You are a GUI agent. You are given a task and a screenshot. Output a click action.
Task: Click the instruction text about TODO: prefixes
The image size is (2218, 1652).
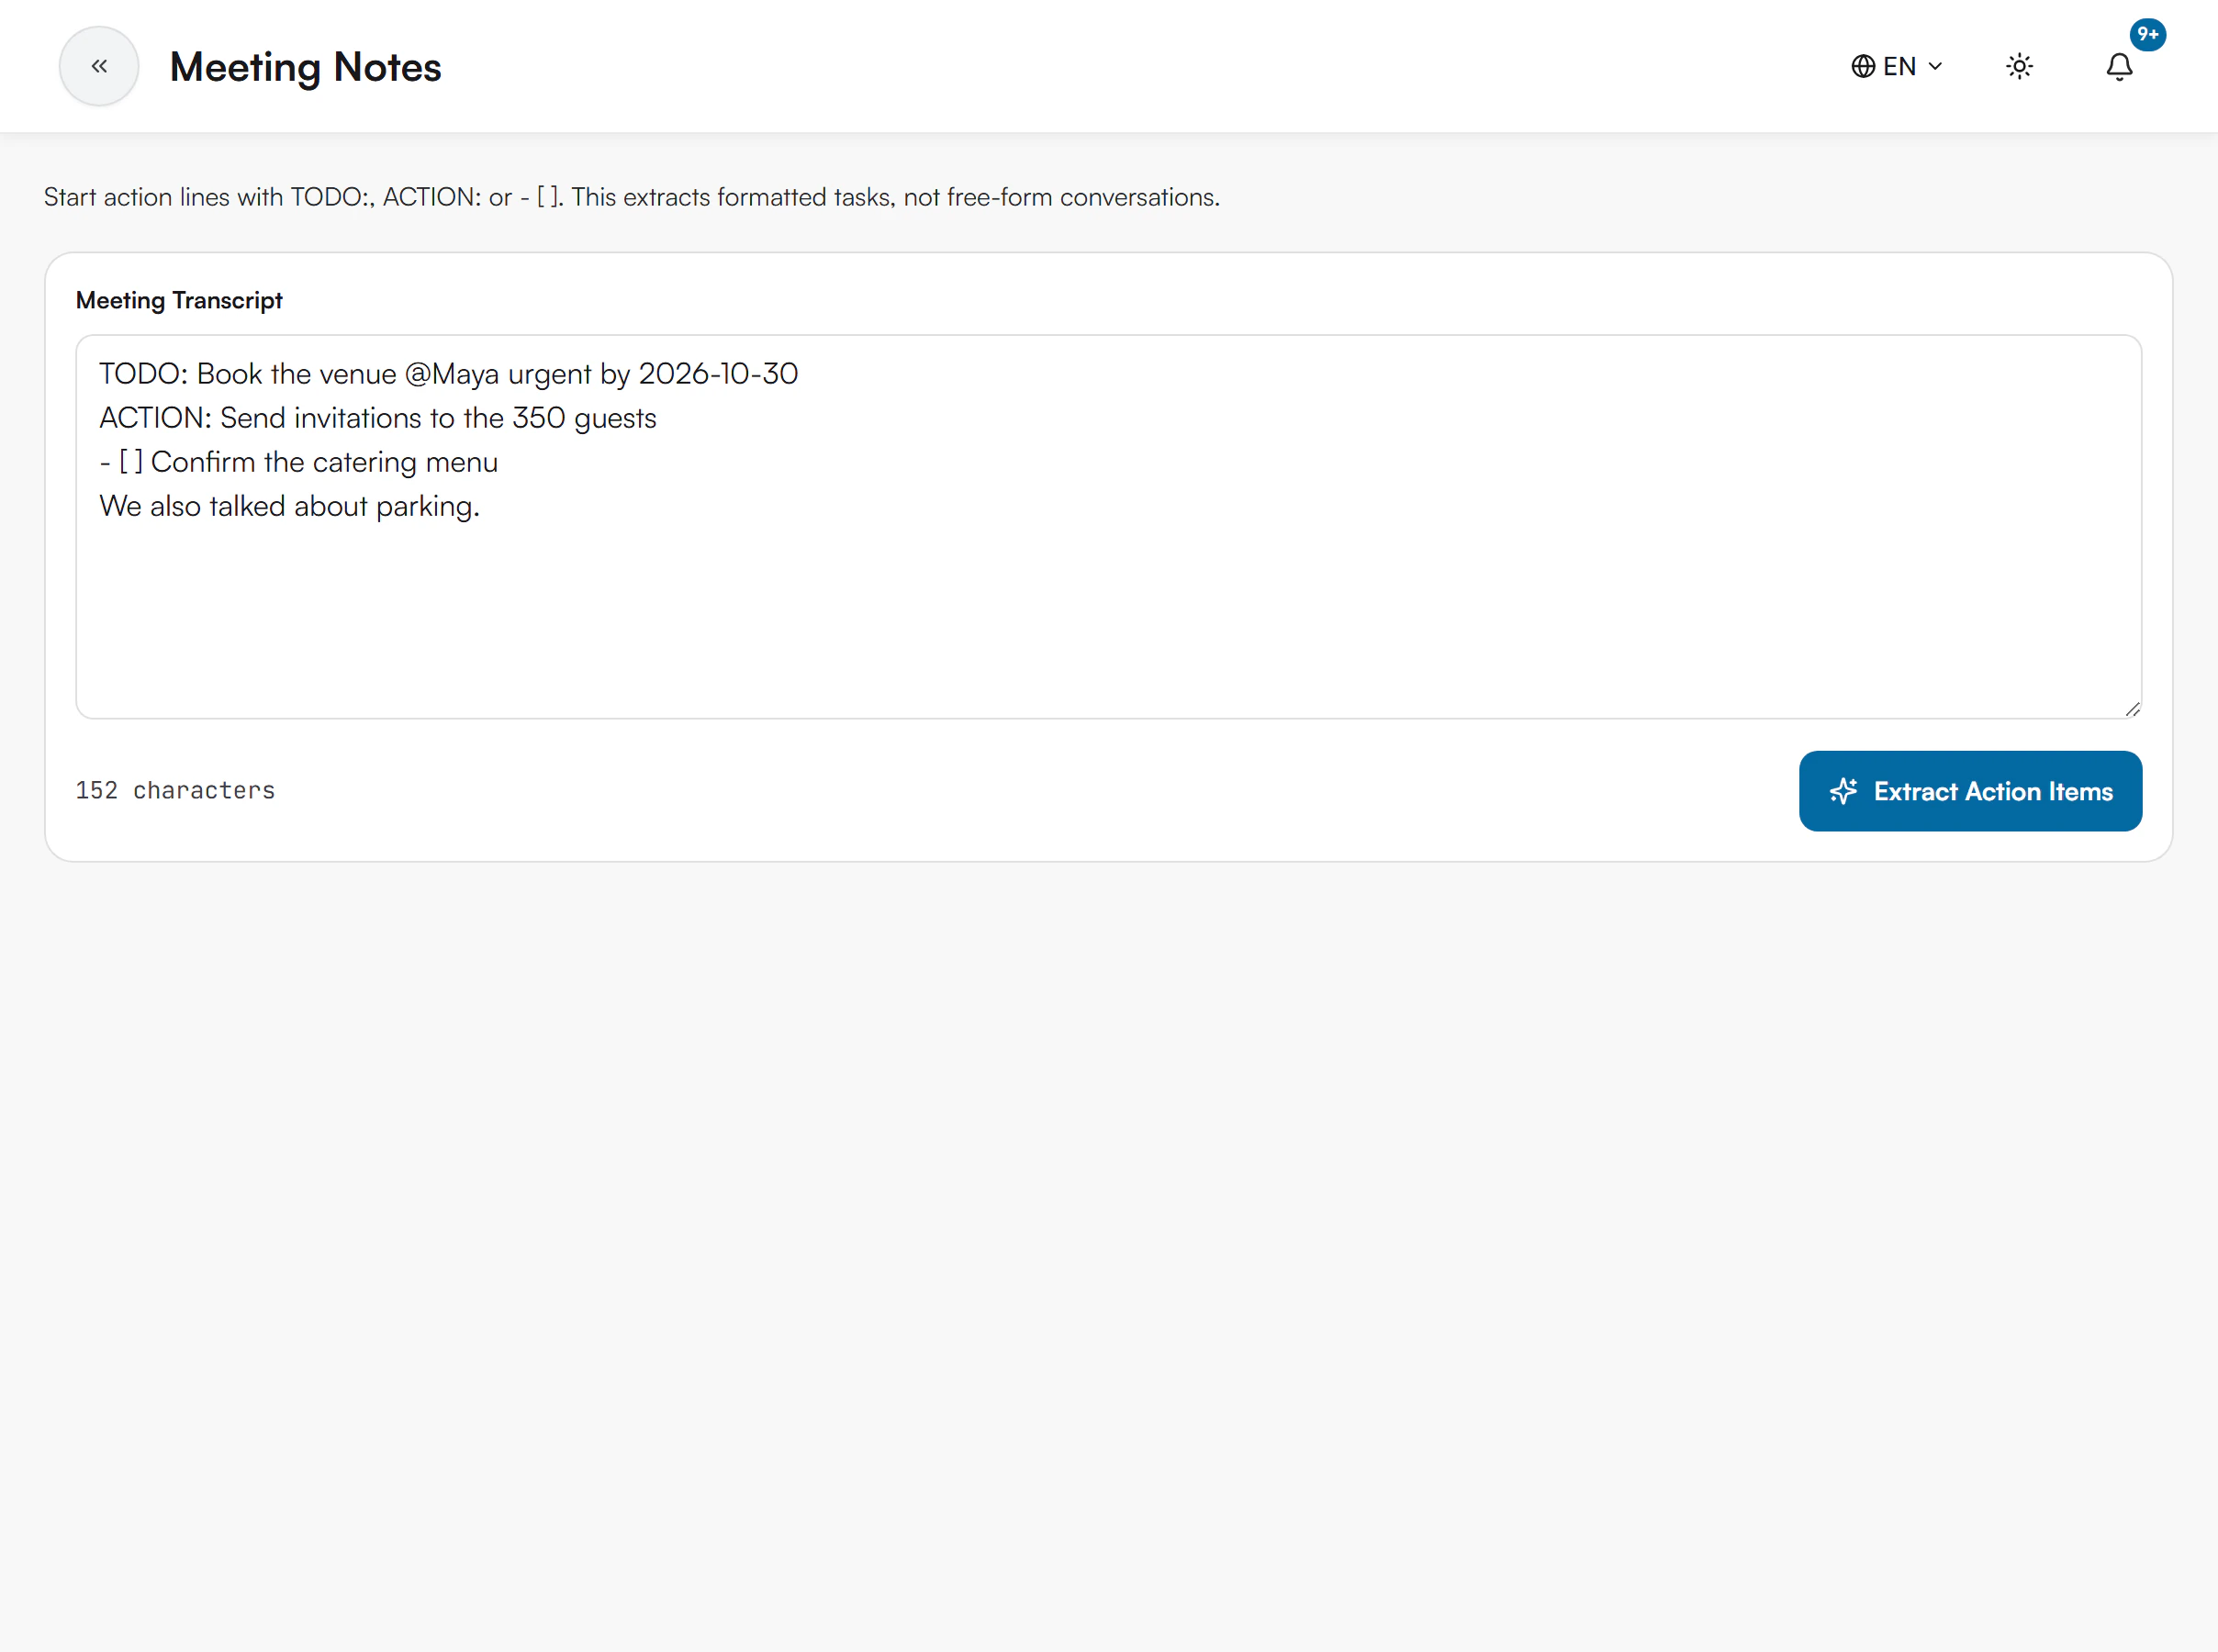(x=632, y=197)
